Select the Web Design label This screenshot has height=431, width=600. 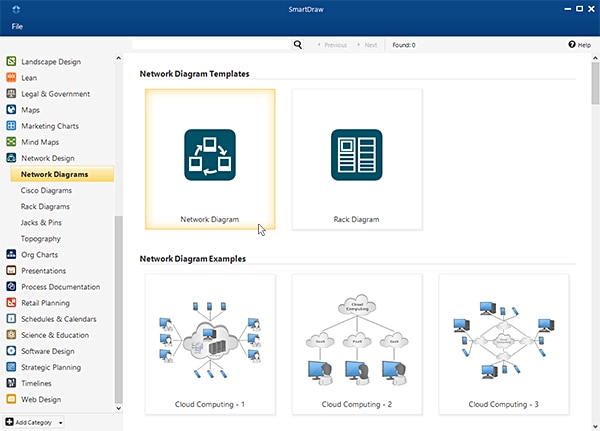(x=41, y=399)
